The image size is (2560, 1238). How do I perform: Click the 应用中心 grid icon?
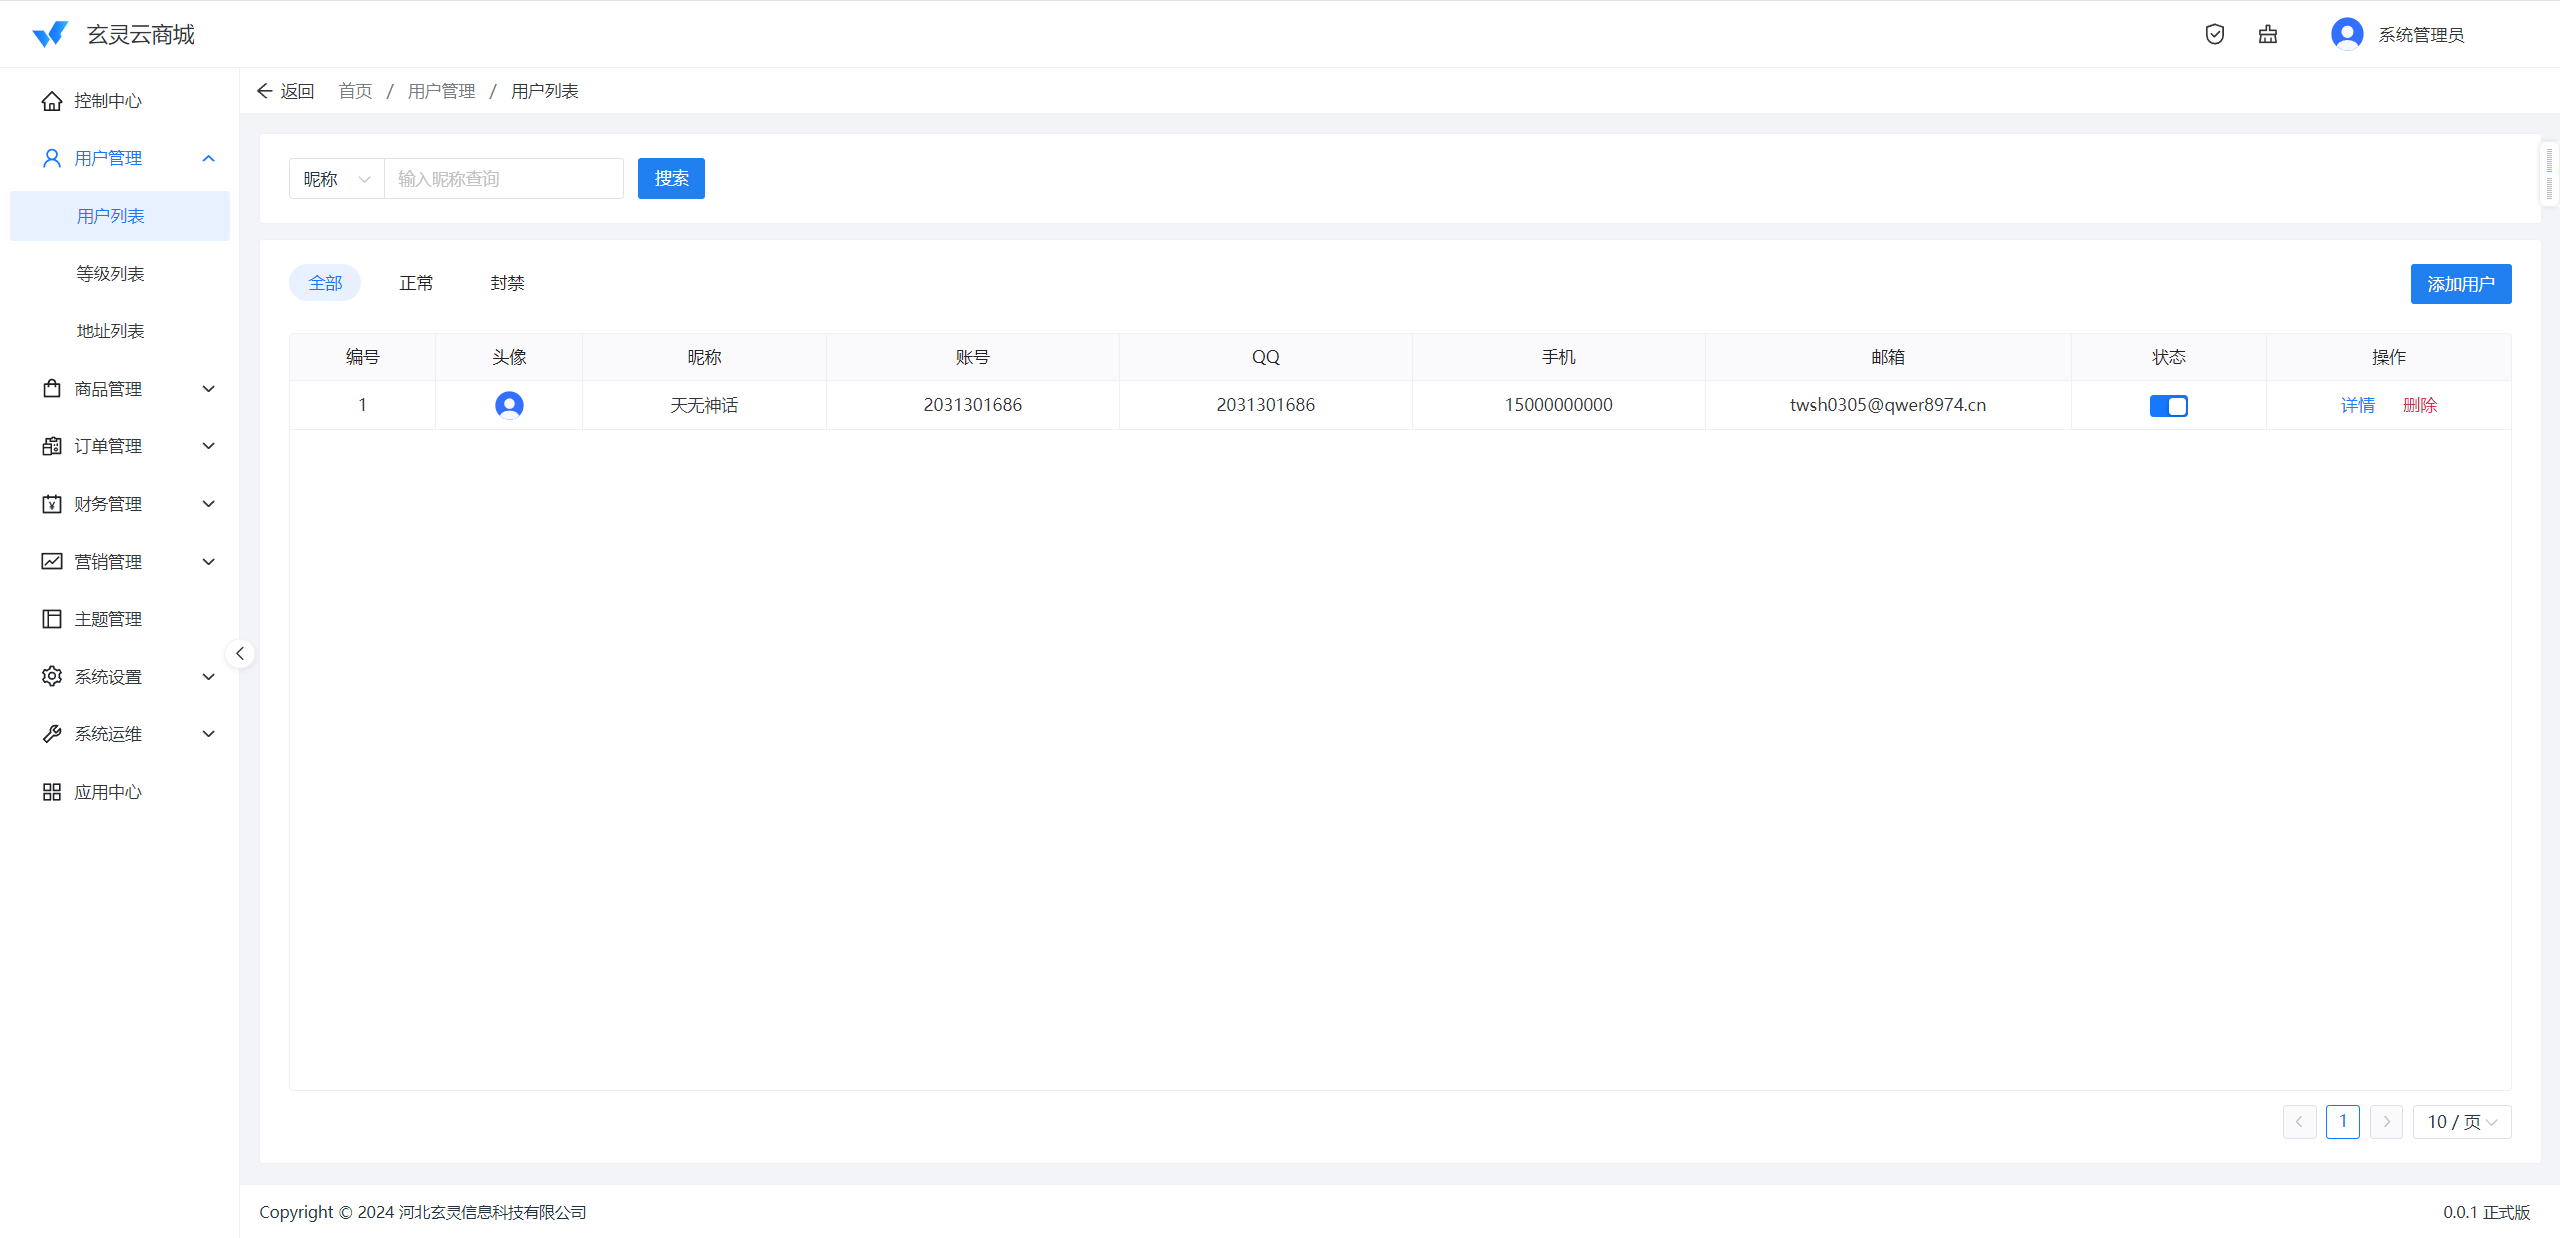(52, 792)
